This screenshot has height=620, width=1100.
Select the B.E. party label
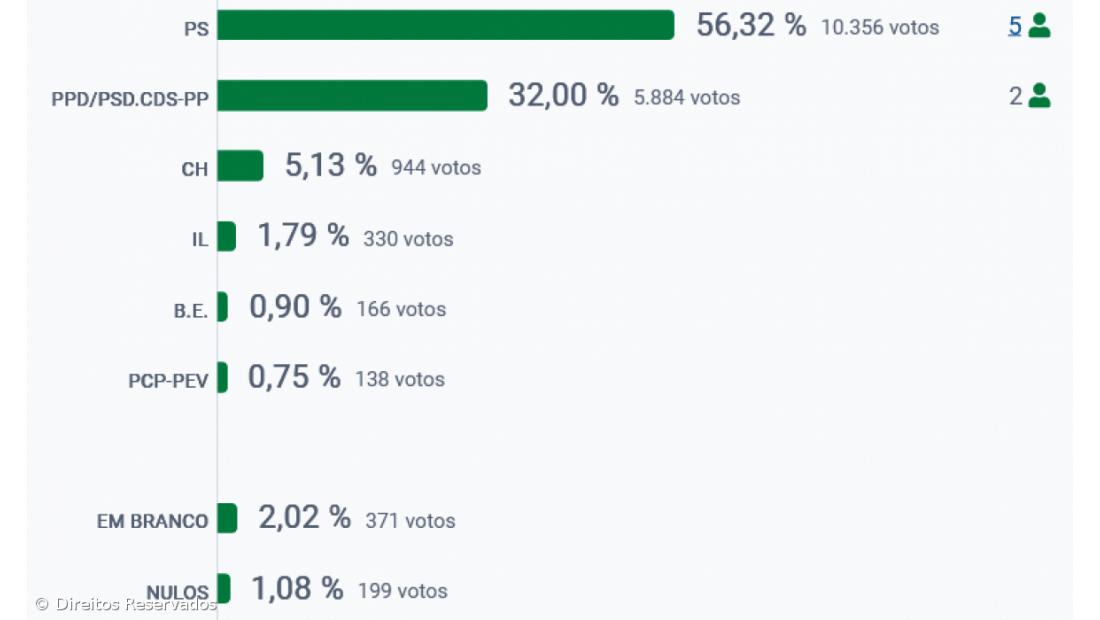pos(191,310)
